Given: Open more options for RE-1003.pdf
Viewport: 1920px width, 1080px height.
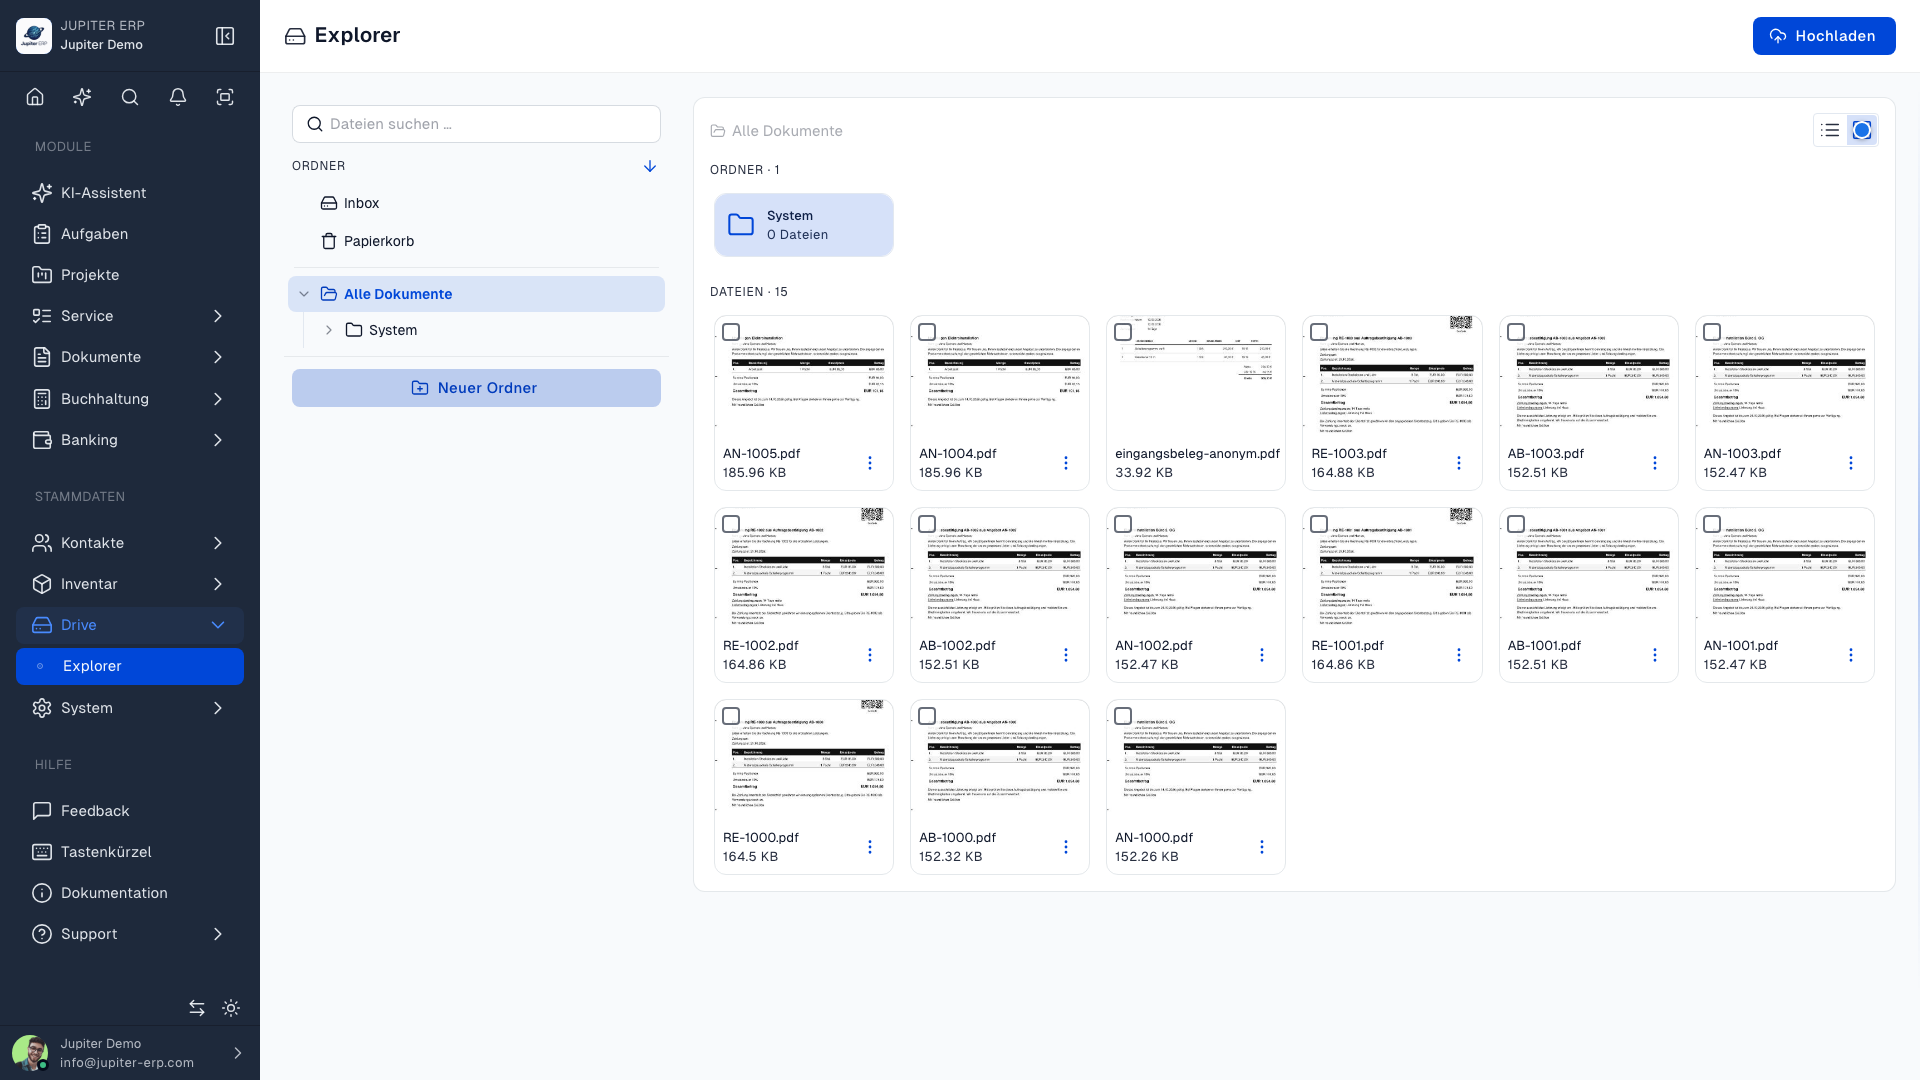Looking at the screenshot, I should pyautogui.click(x=1459, y=463).
